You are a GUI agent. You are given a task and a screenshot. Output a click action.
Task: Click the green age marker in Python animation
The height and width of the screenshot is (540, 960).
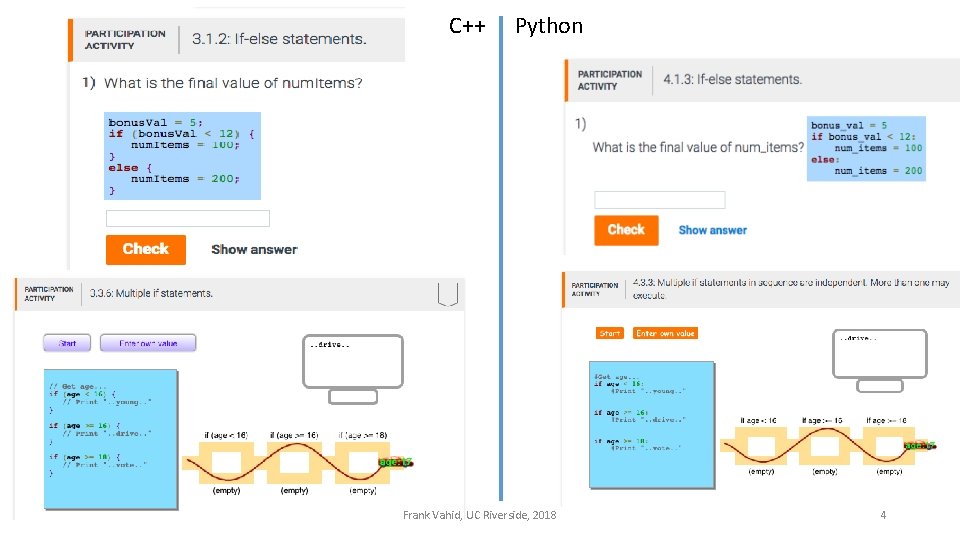tap(920, 446)
